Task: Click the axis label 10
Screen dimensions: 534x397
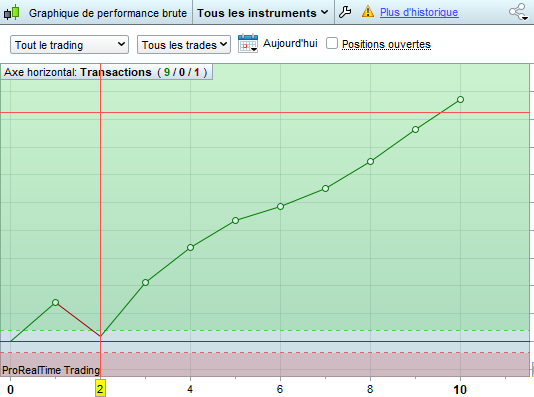Action: click(x=460, y=389)
